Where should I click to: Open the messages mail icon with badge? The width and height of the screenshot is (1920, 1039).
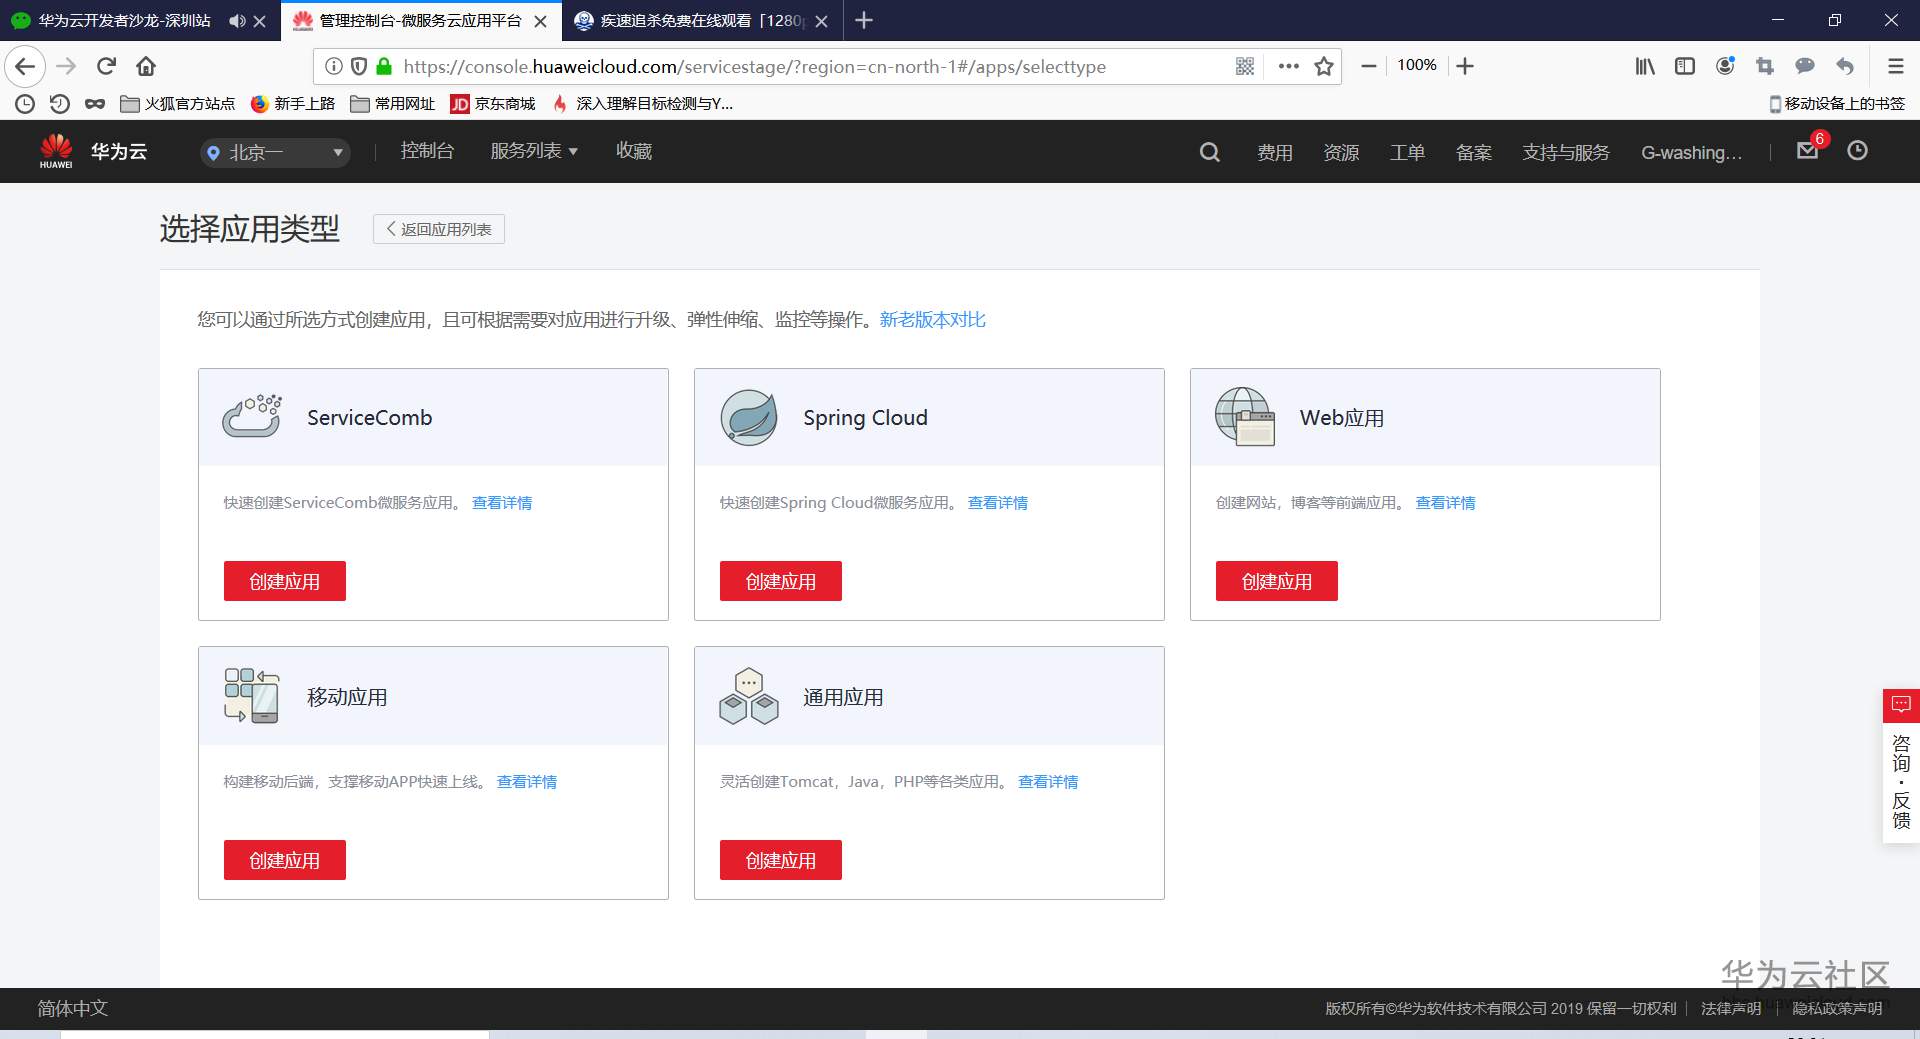[x=1808, y=150]
